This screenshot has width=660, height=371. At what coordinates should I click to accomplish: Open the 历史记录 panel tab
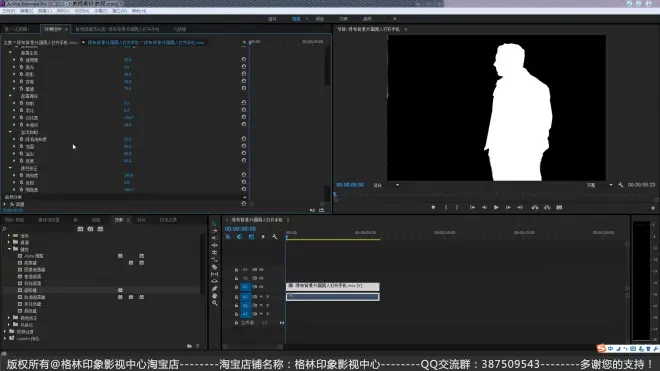[x=168, y=220]
